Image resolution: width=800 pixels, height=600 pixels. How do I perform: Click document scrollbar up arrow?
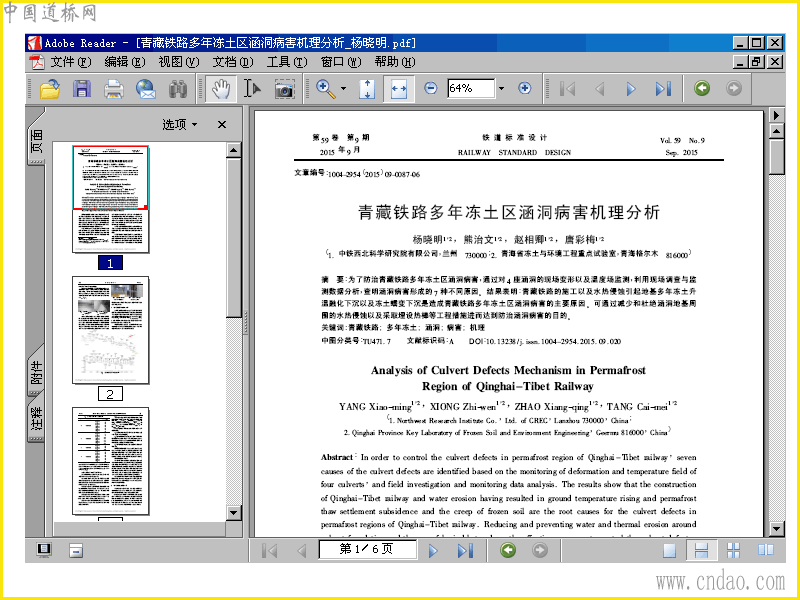point(777,132)
